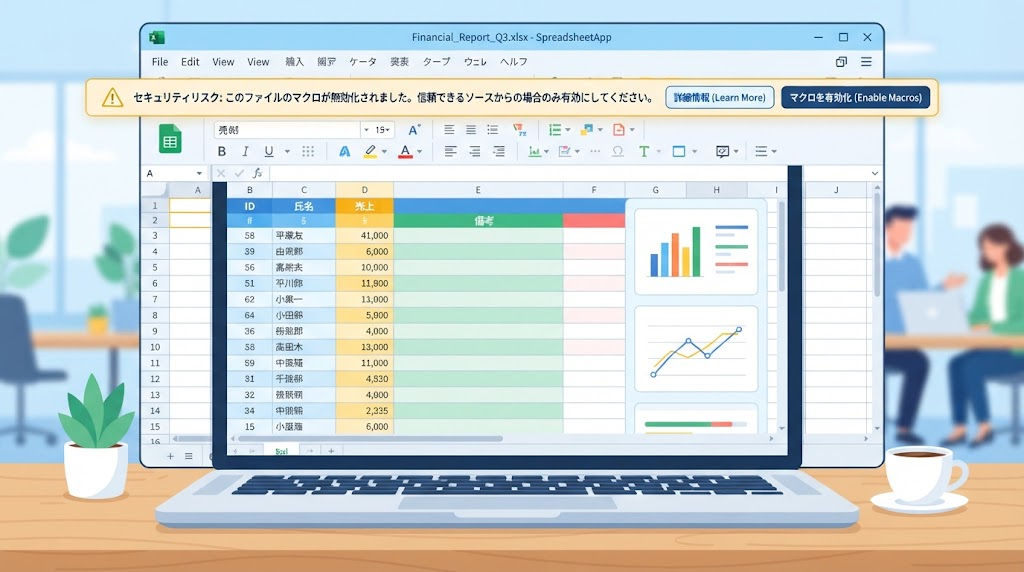Click the green text box T icon
This screenshot has height=572, width=1024.
[x=644, y=151]
